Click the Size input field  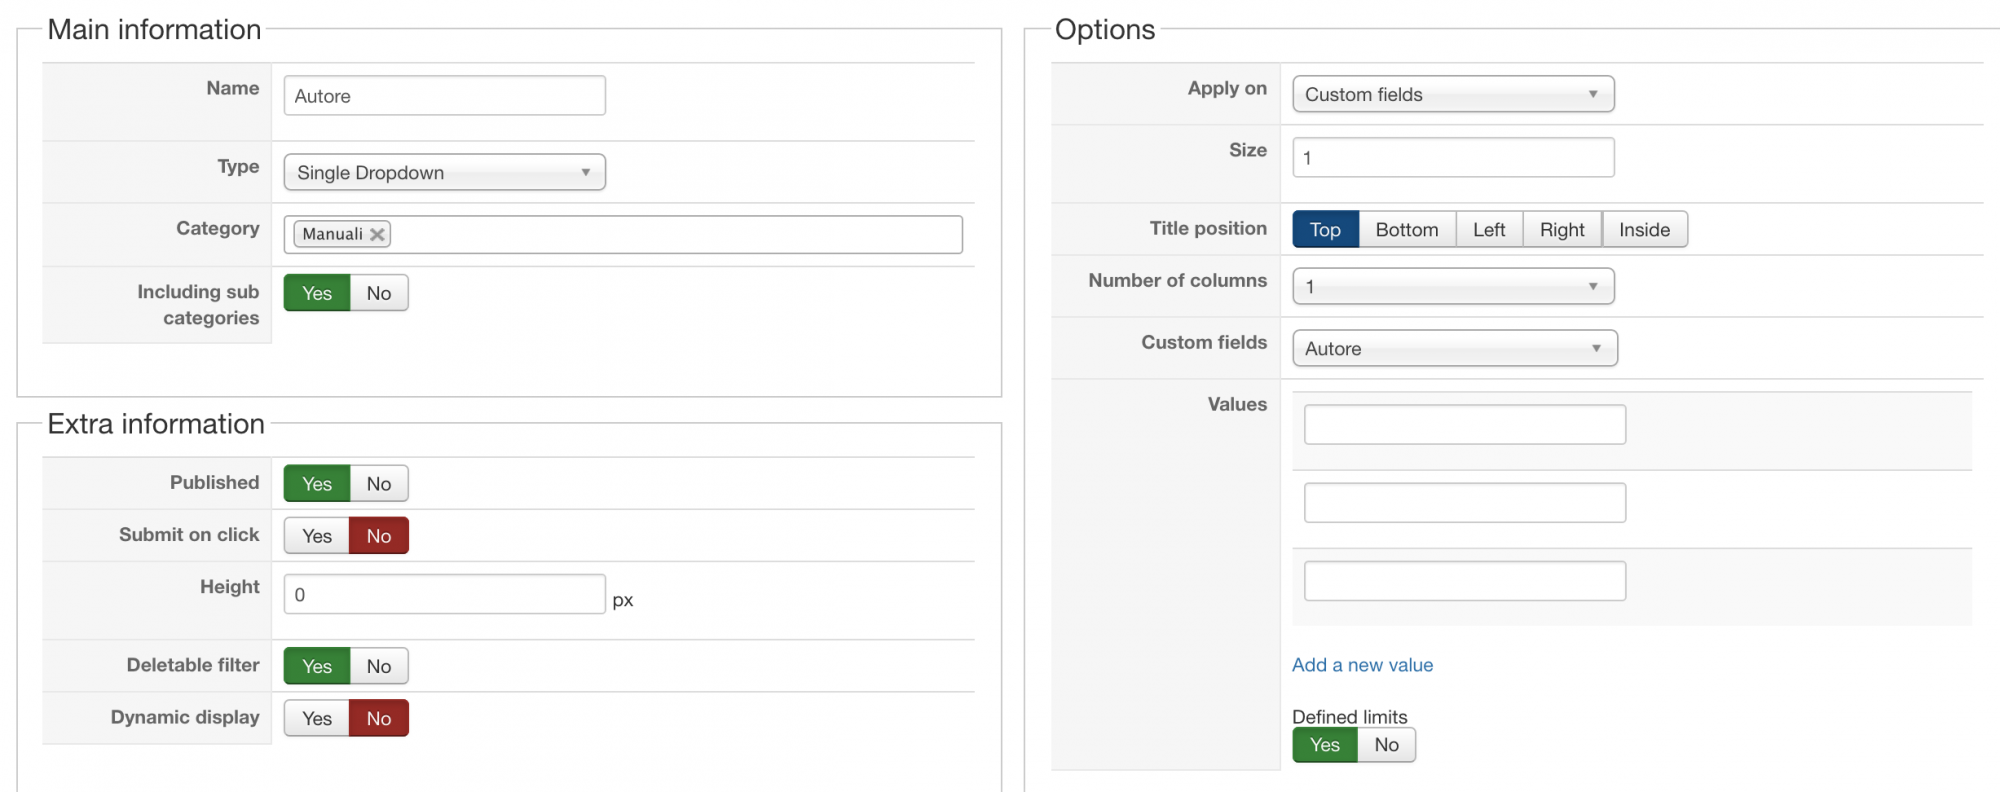click(1452, 158)
